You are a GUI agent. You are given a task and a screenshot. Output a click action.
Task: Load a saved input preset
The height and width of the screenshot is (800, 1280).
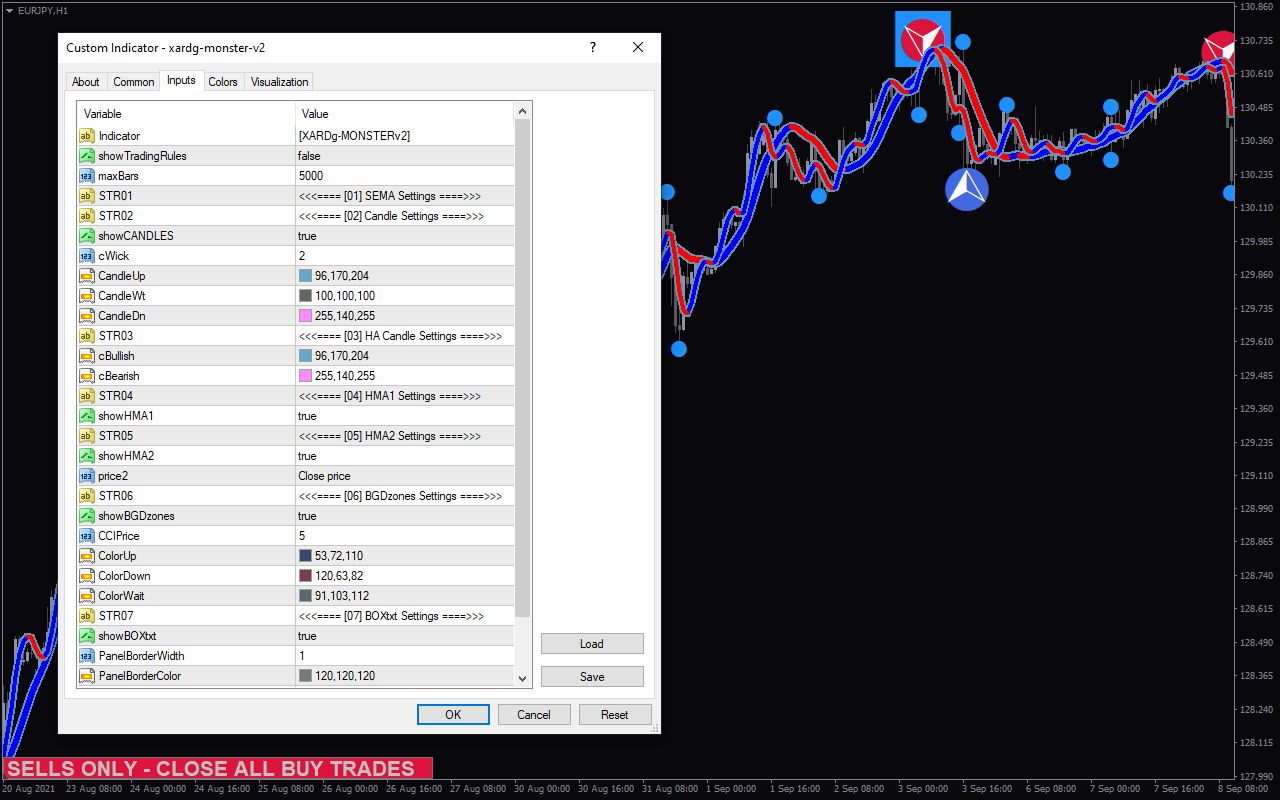[592, 643]
